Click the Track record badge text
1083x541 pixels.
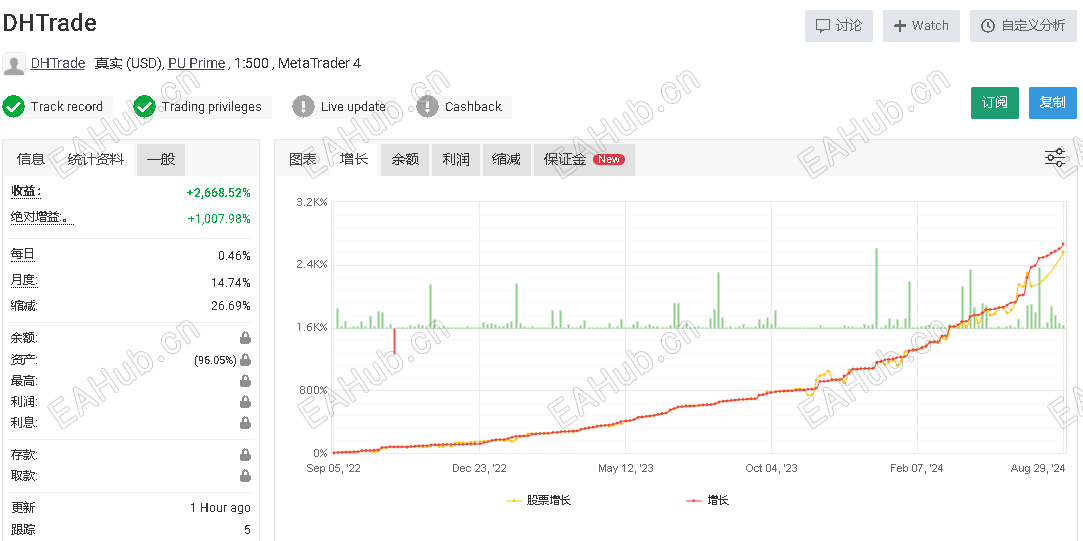pos(67,106)
